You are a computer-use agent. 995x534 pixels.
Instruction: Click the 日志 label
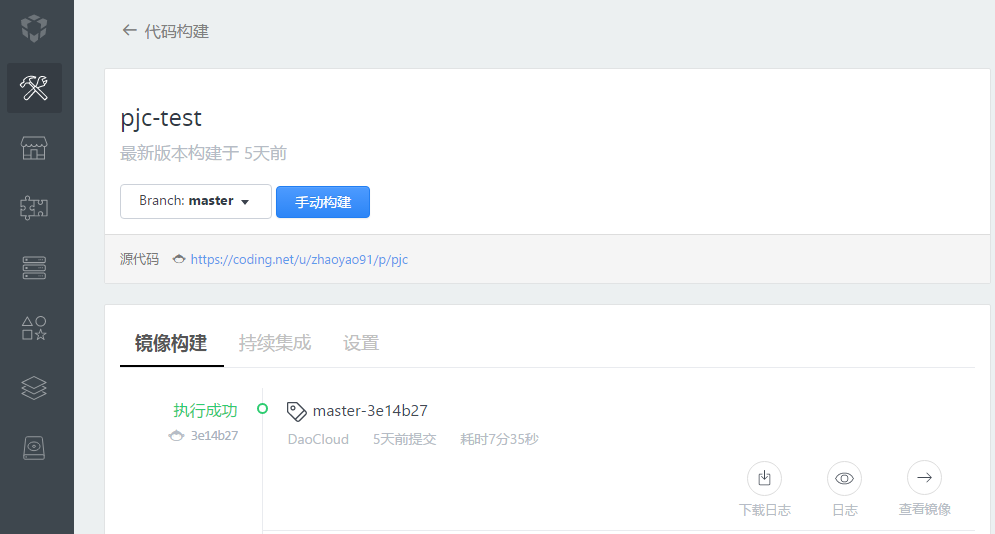pos(845,510)
